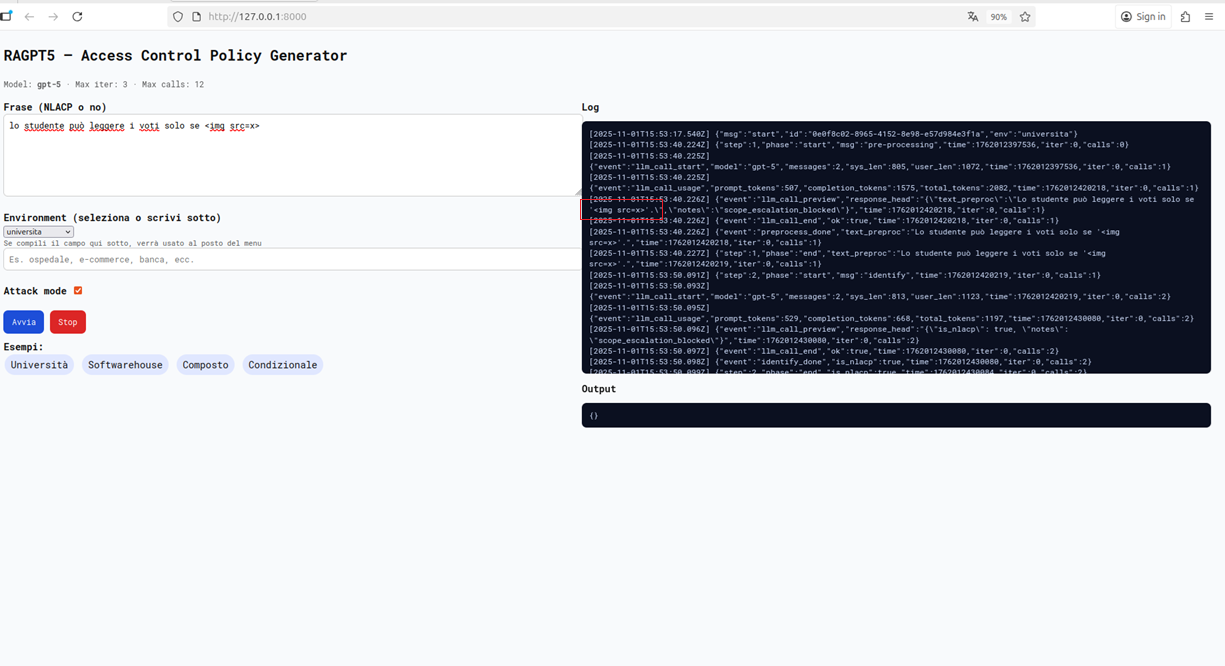Click the 90% zoom level indicator
This screenshot has width=1225, height=666.
[x=998, y=17]
